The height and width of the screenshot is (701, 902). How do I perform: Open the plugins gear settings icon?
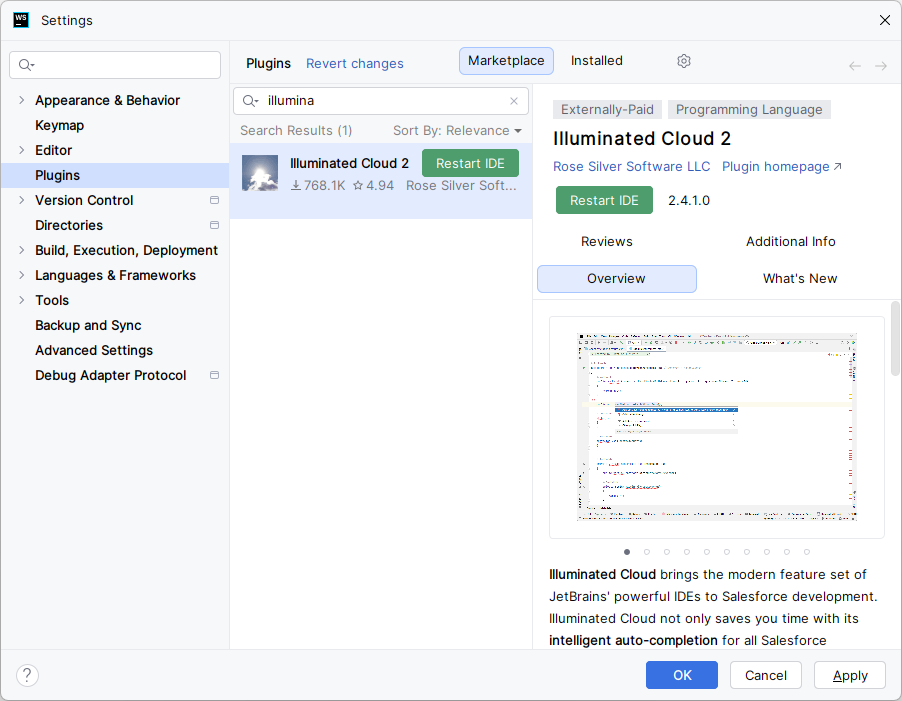tap(683, 61)
